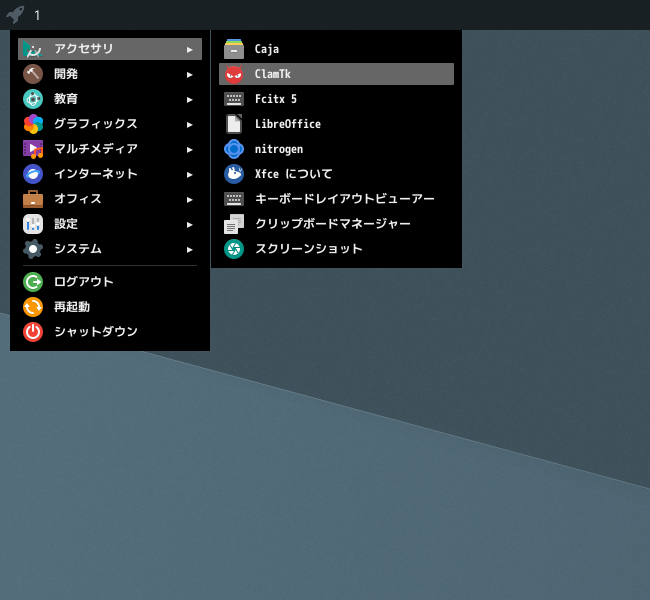650x600 pixels.
Task: Click the スクリーンショット camera shutter icon
Action: [234, 249]
